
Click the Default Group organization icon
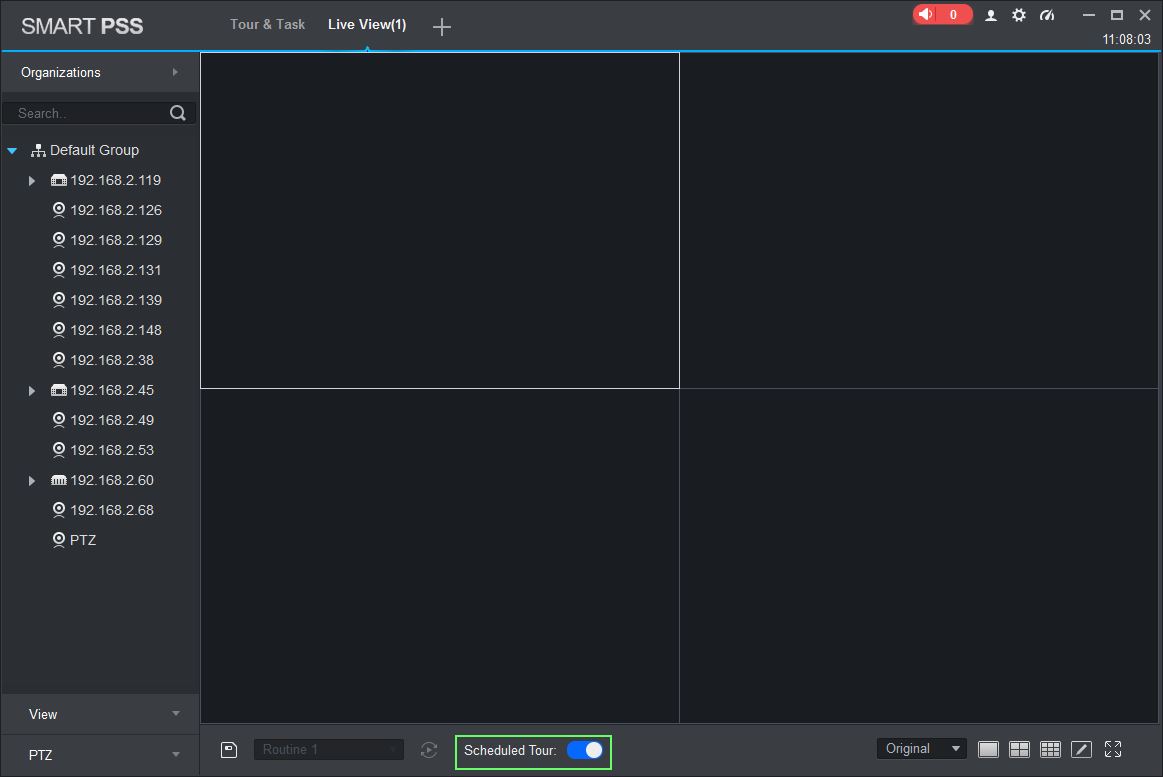coord(38,151)
